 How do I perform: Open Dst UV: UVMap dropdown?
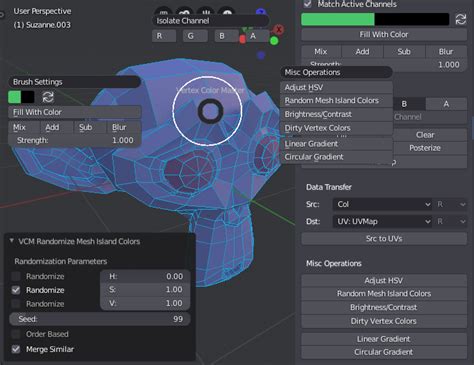coord(383,221)
